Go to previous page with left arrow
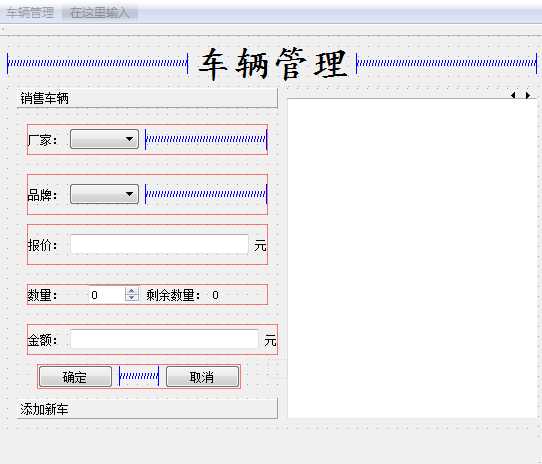Viewport: 542px width, 464px height. (x=513, y=95)
